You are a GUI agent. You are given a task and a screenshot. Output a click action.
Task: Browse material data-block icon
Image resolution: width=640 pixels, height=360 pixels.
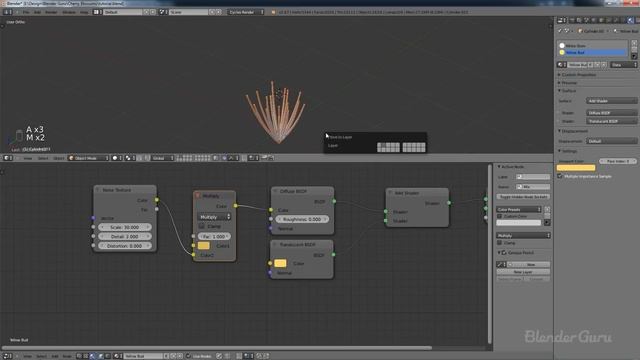[562, 65]
